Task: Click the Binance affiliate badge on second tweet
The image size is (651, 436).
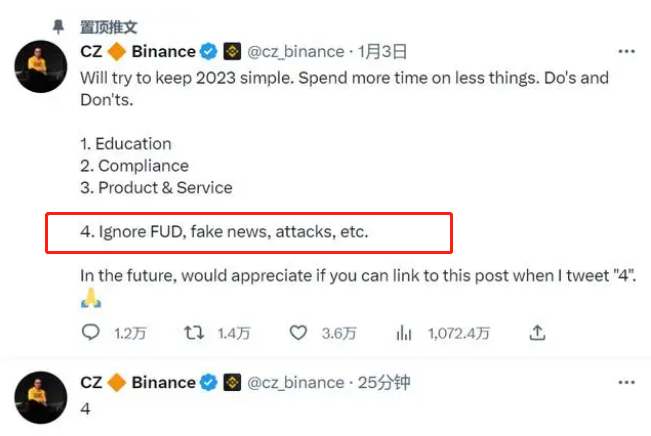Action: pos(232,382)
